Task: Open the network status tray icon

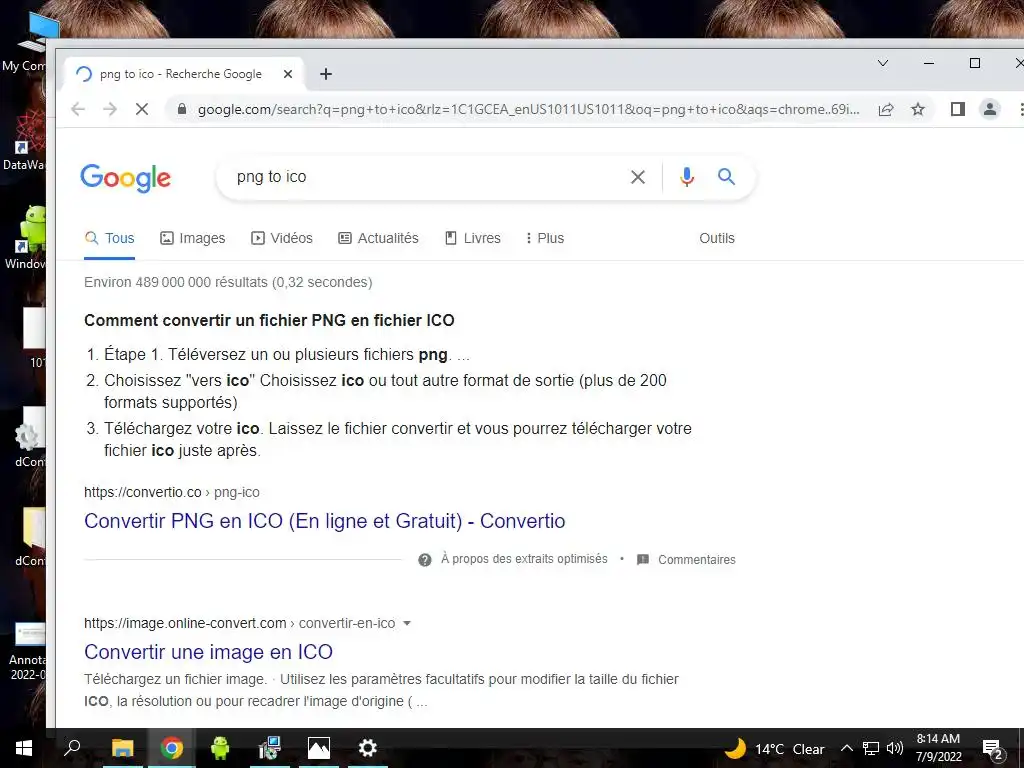Action: point(871,748)
